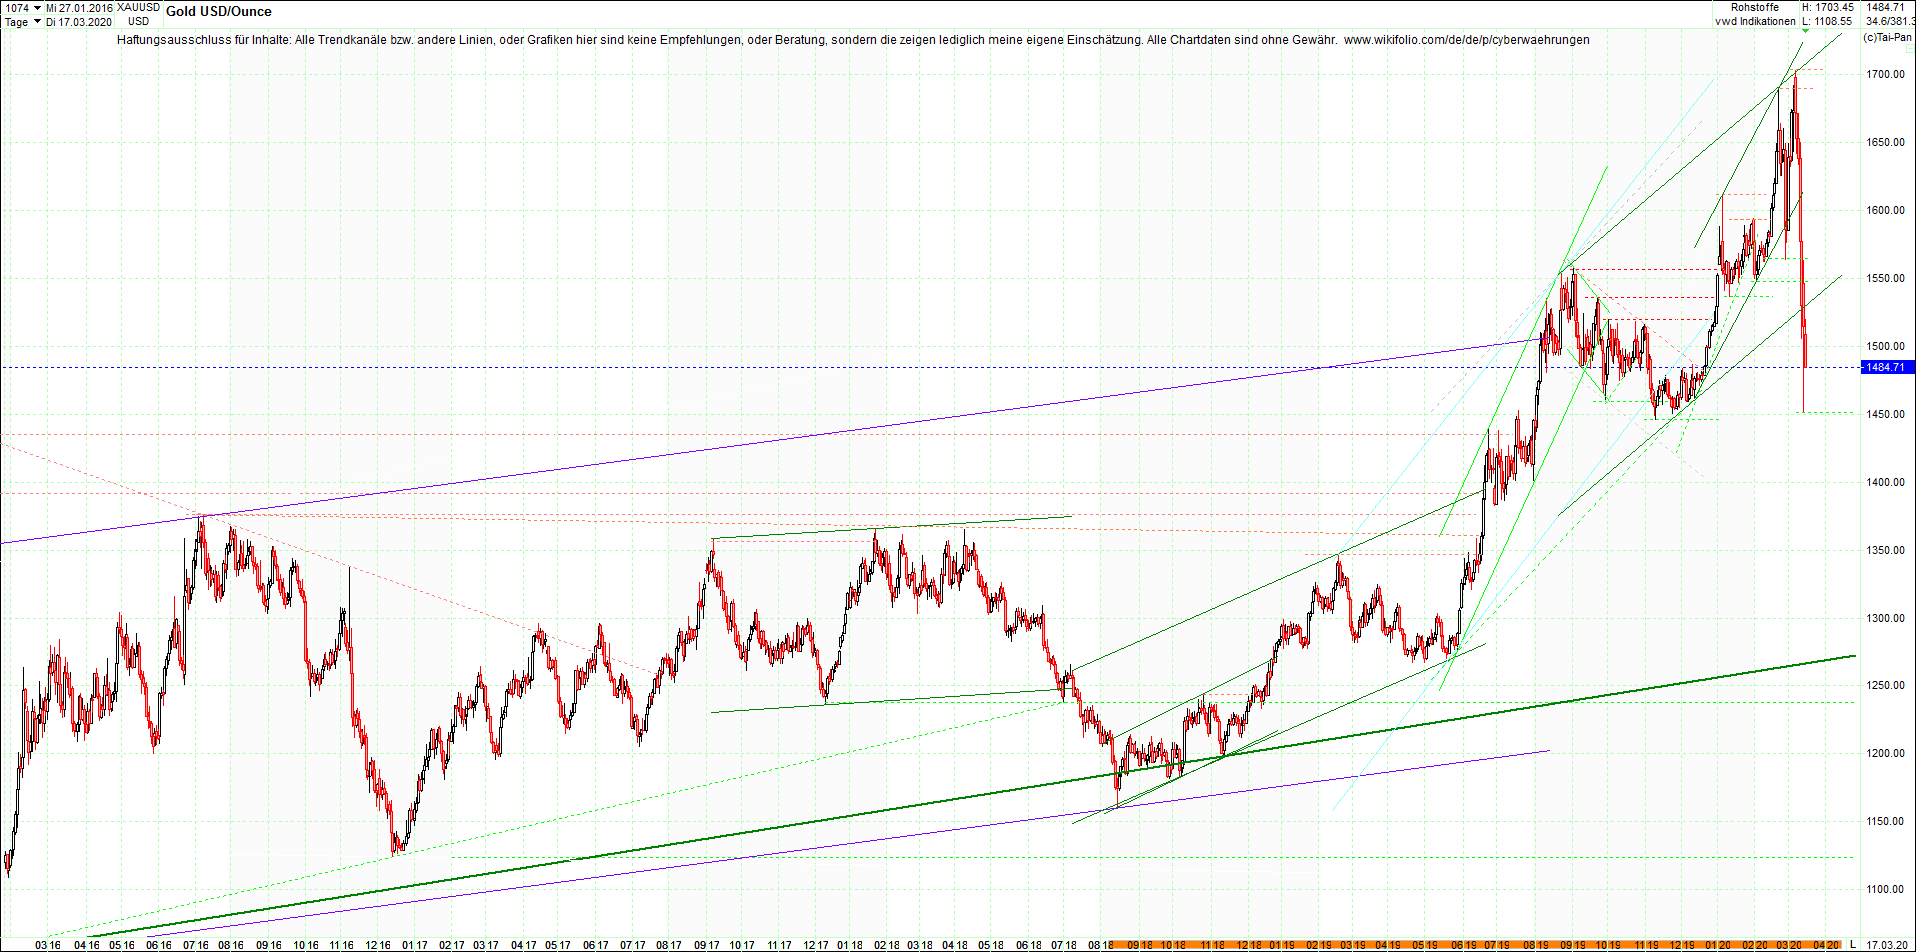The height and width of the screenshot is (952, 1916).
Task: Click the 17.03.20 date in bottom corner
Action: tap(1886, 945)
